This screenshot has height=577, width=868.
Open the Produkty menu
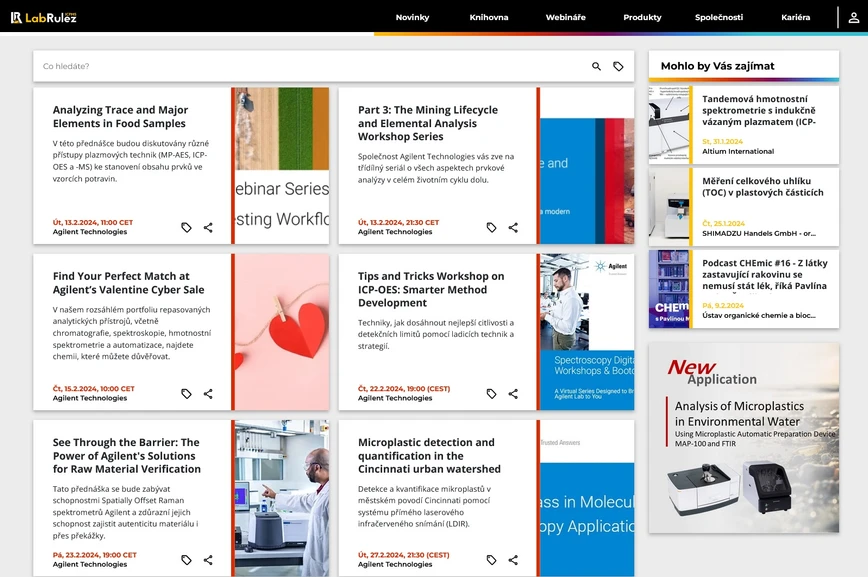(x=642, y=17)
